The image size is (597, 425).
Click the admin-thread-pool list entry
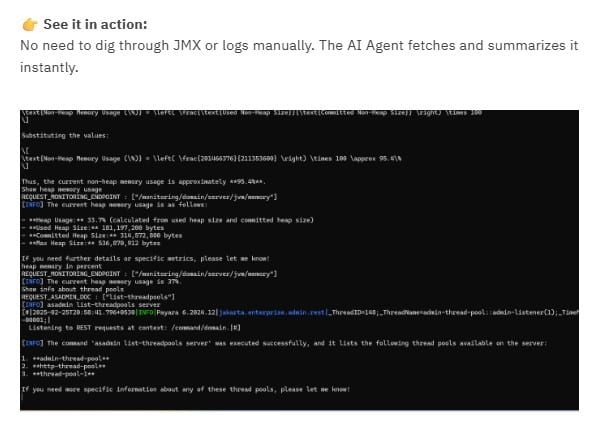65,358
